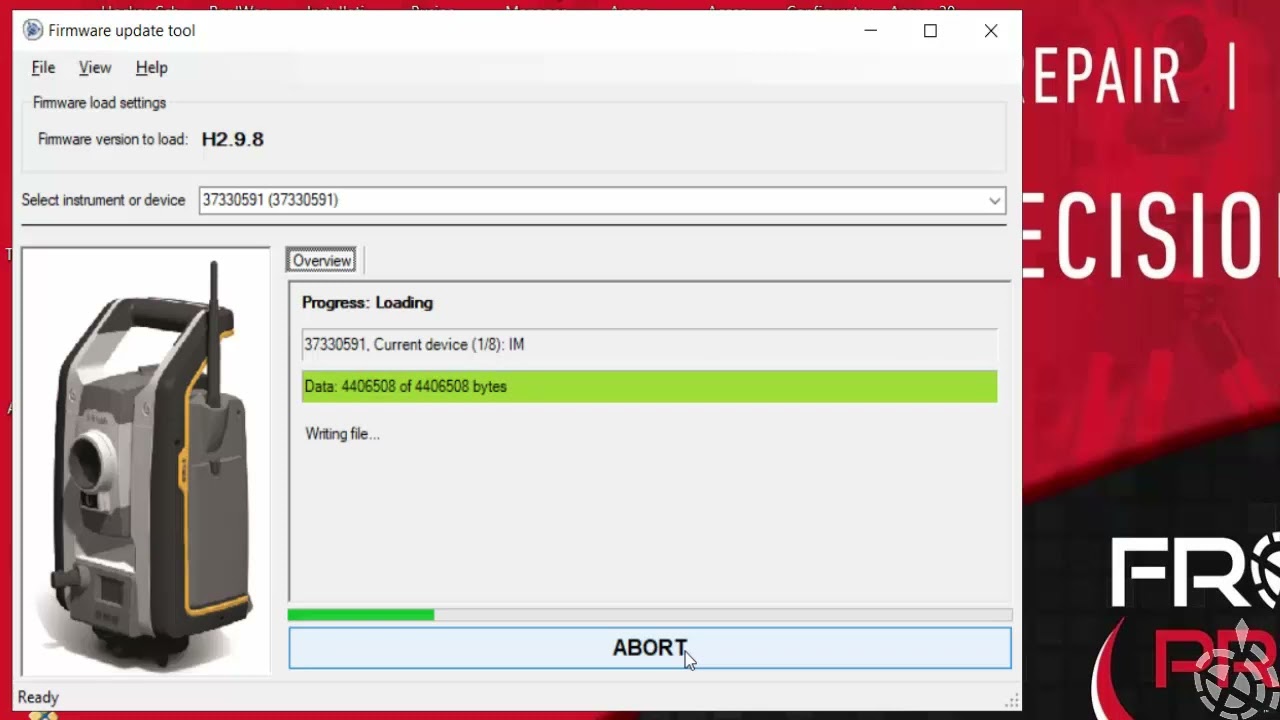Click the 'Firmware load settings' group label

click(99, 103)
